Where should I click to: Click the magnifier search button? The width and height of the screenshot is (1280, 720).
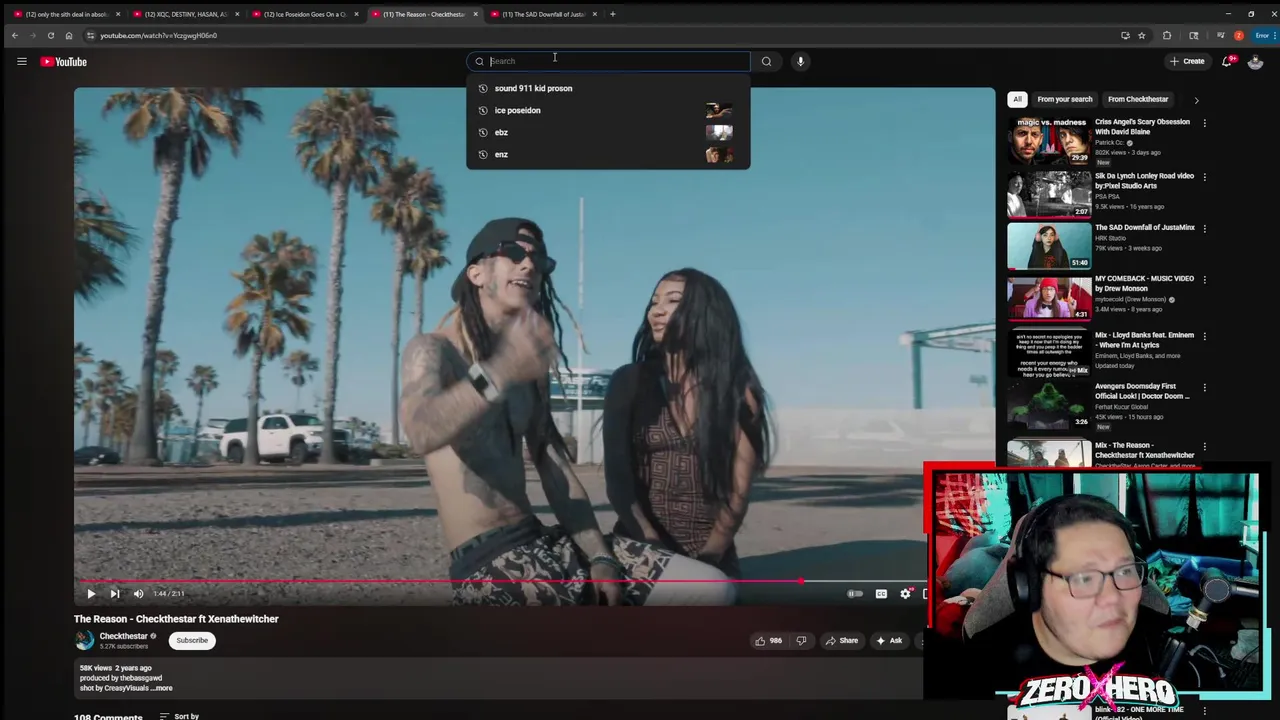766,61
